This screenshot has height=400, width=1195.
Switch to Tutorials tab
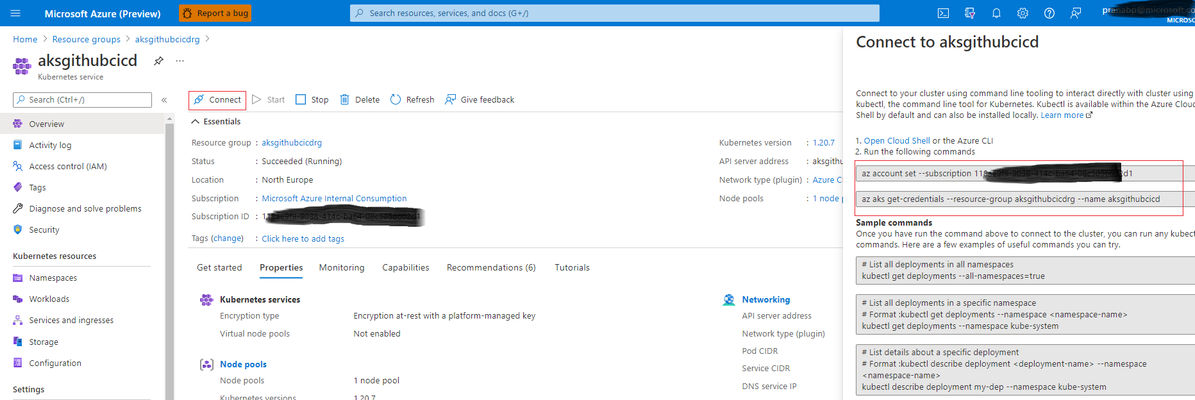[572, 267]
